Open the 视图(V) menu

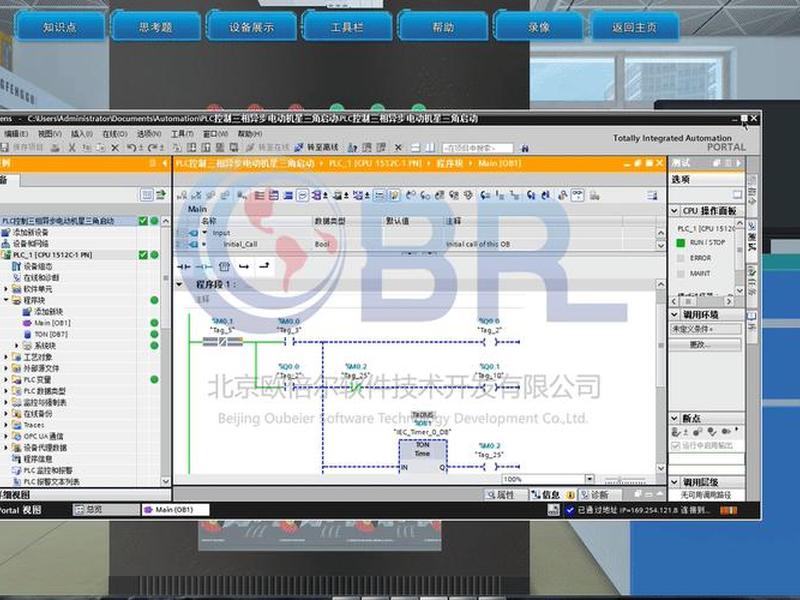tap(49, 134)
